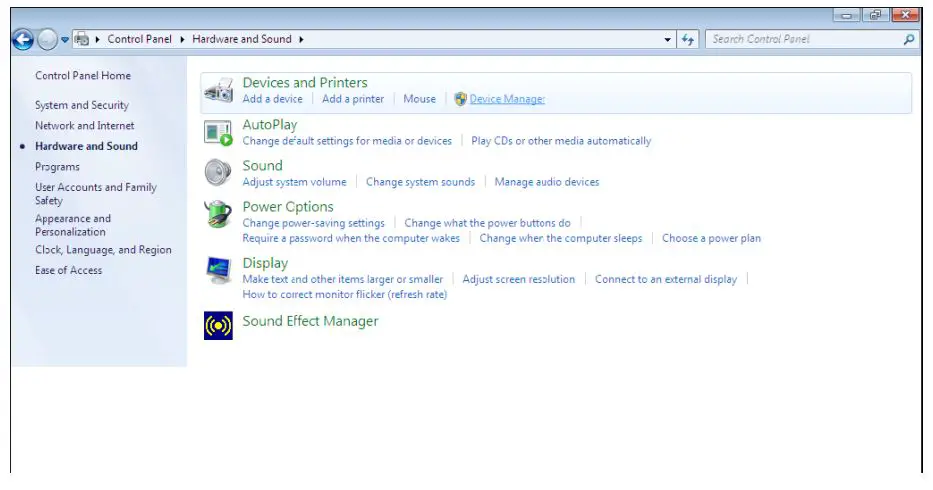Click the Sound speaker icon

coord(218,173)
